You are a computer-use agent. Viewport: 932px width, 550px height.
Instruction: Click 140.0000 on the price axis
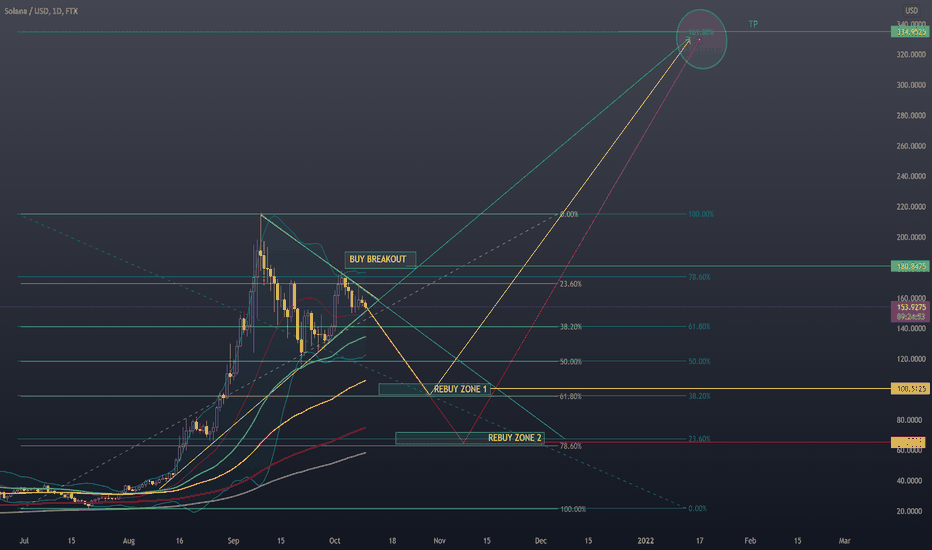coord(911,328)
